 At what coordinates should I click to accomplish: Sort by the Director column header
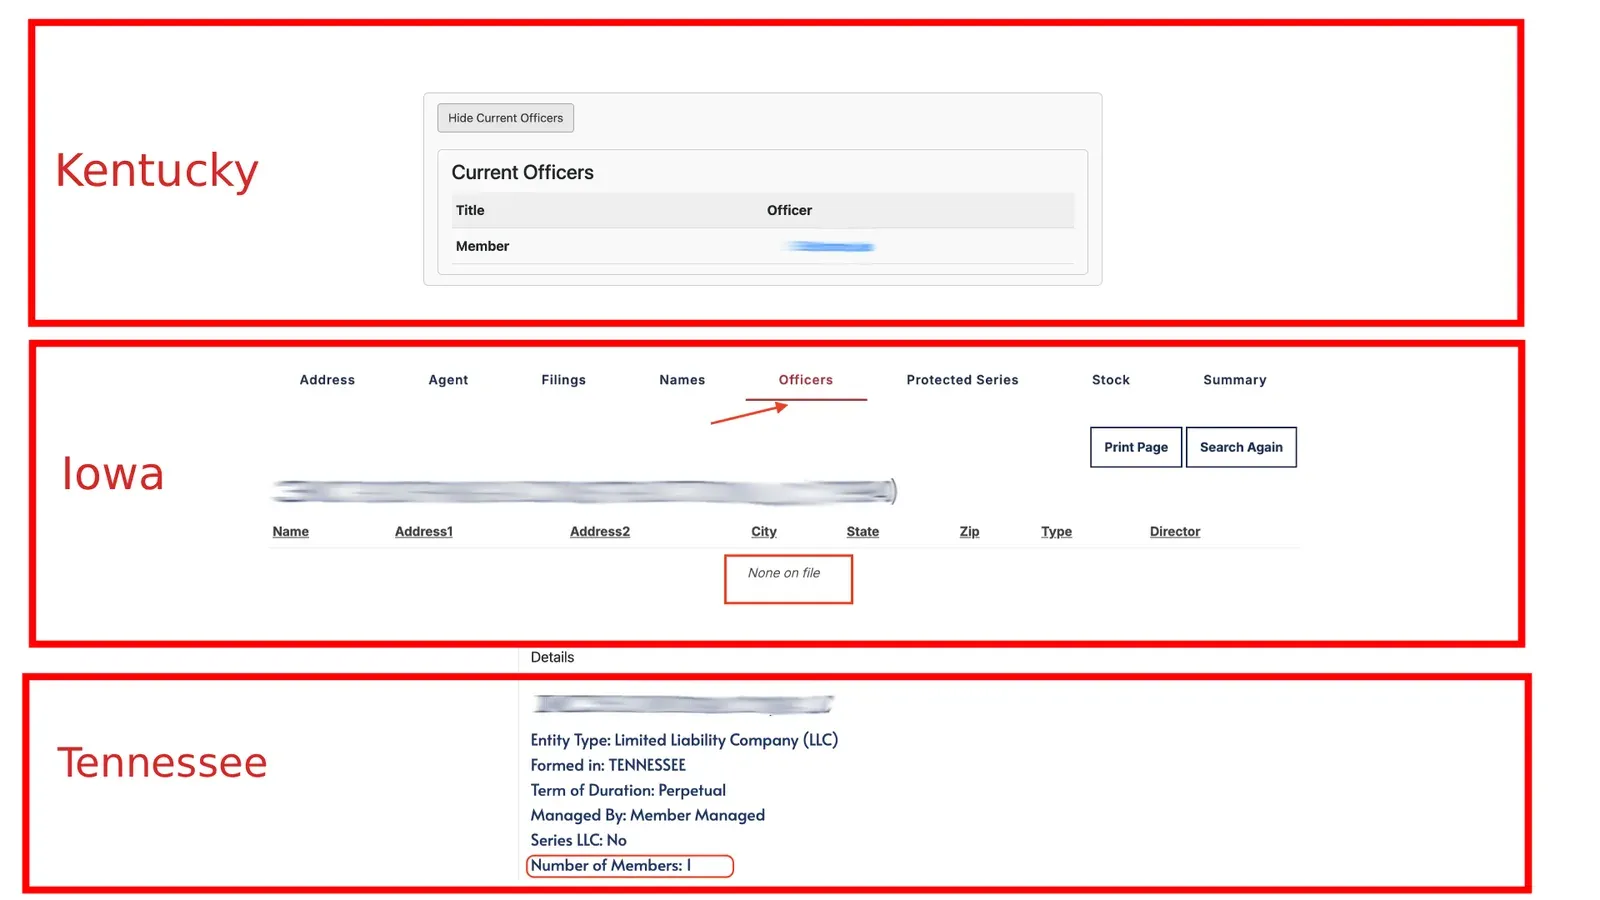coord(1175,532)
